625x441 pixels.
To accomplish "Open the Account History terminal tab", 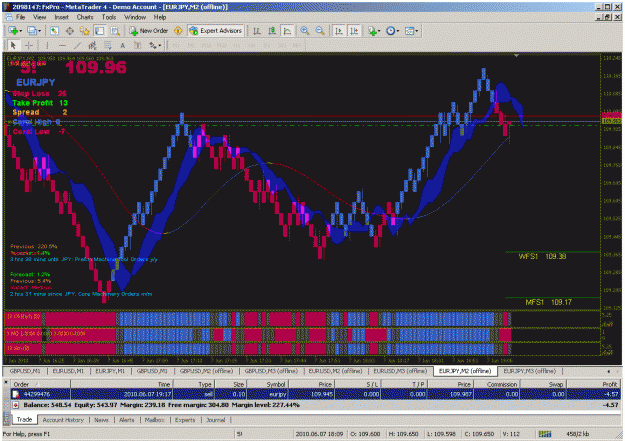I will 63,420.
